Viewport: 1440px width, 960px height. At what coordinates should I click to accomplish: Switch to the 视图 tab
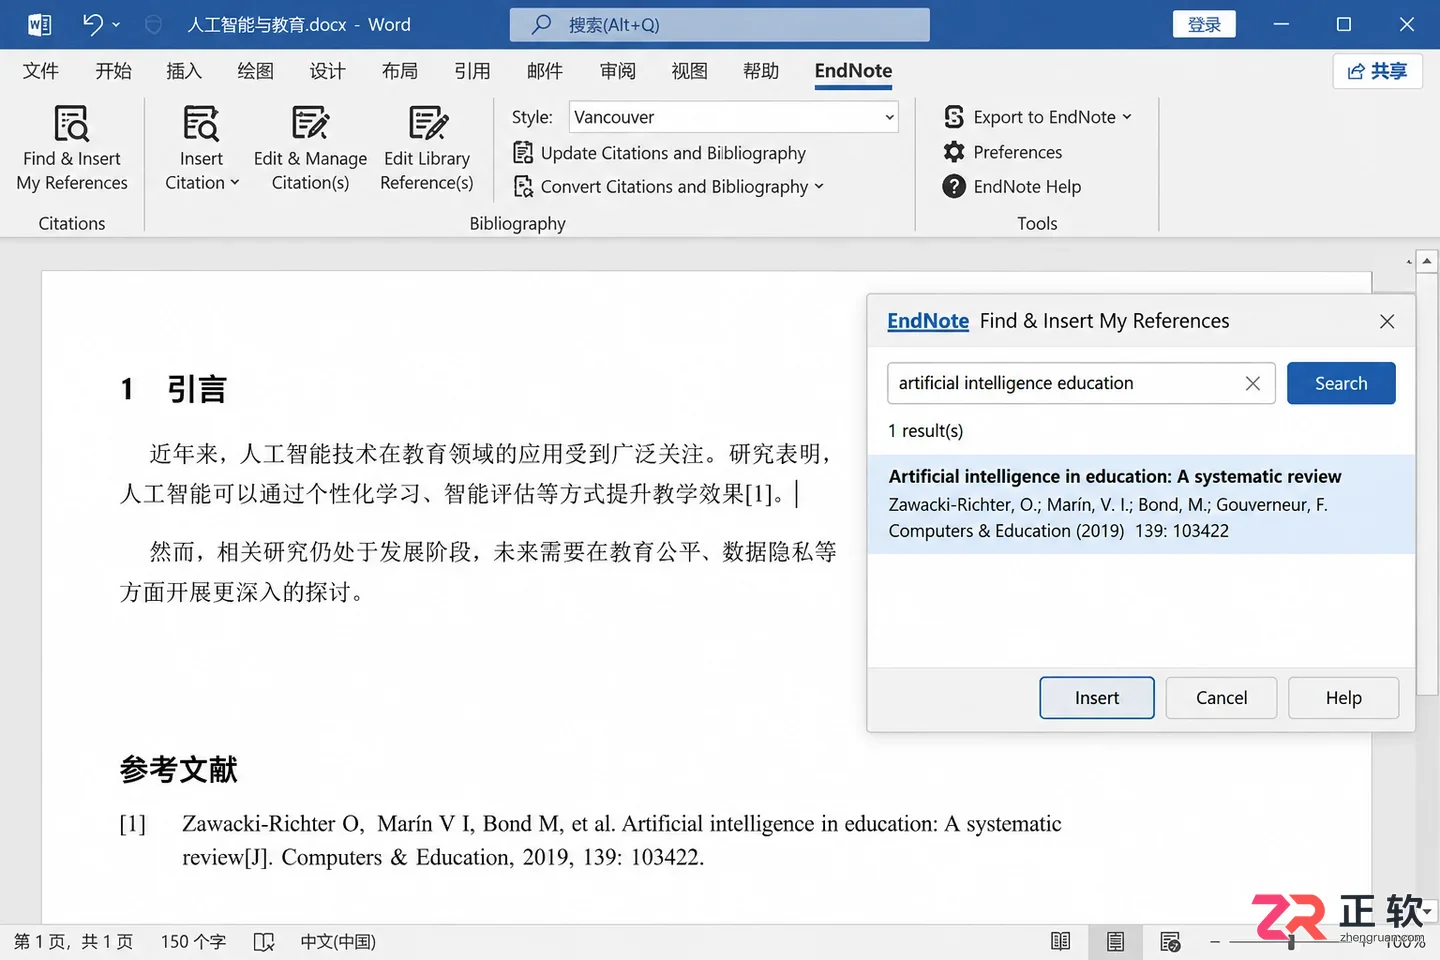coord(690,71)
